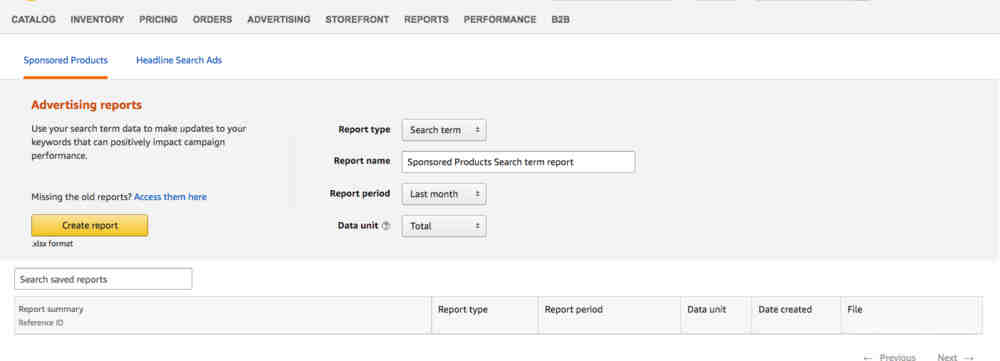Open the B2B menu
This screenshot has height=361, width=1000.
[x=561, y=20]
